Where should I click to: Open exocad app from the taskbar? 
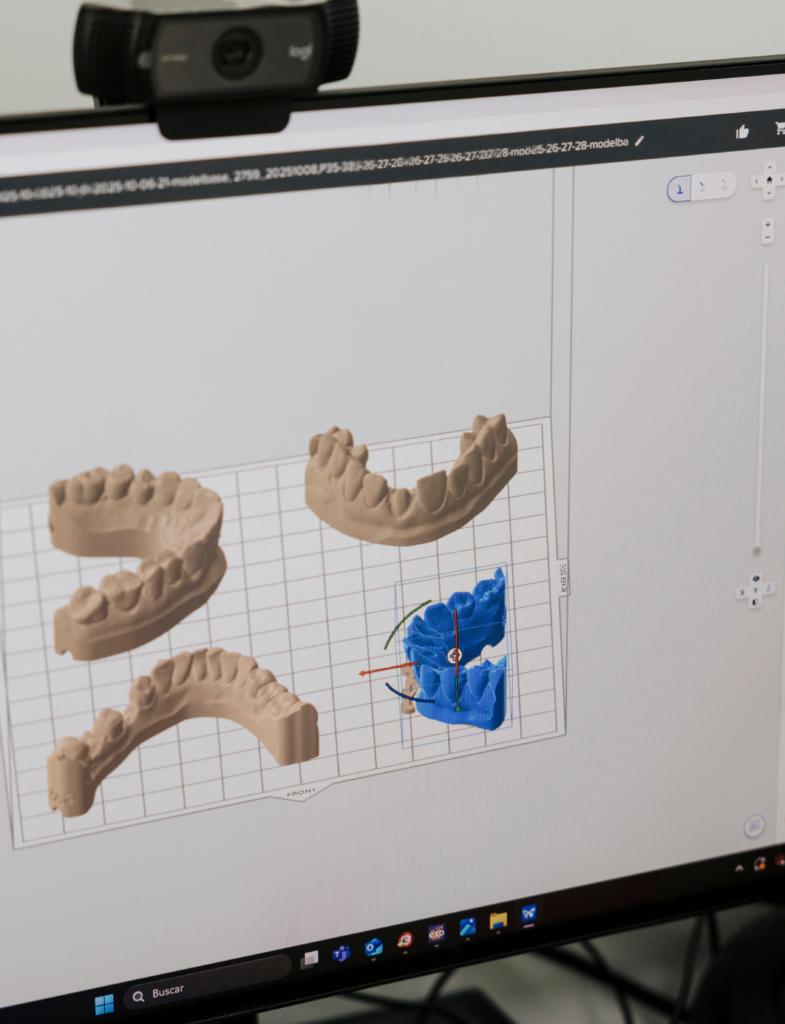(436, 933)
